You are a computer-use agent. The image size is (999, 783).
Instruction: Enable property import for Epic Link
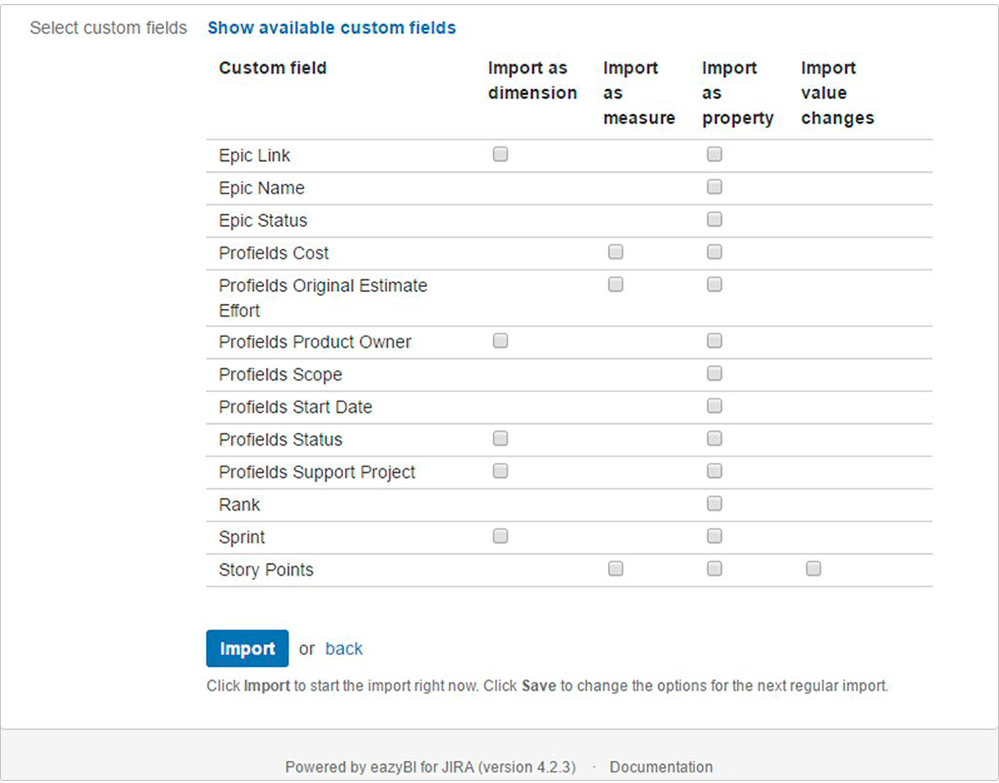tap(714, 154)
